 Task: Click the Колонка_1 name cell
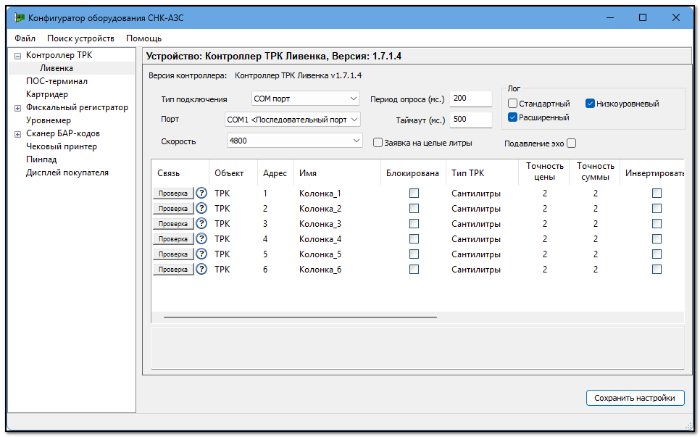click(x=320, y=193)
